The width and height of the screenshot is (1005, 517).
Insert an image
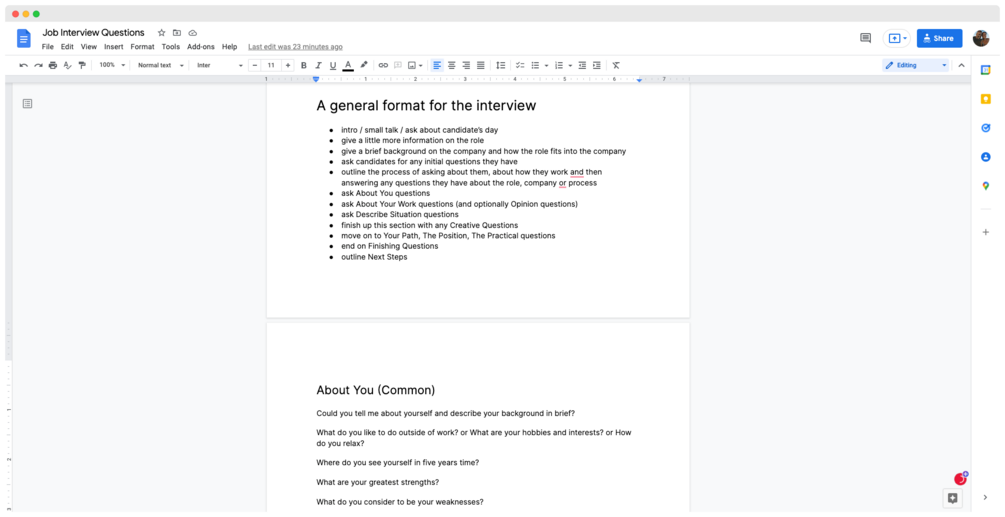(412, 65)
